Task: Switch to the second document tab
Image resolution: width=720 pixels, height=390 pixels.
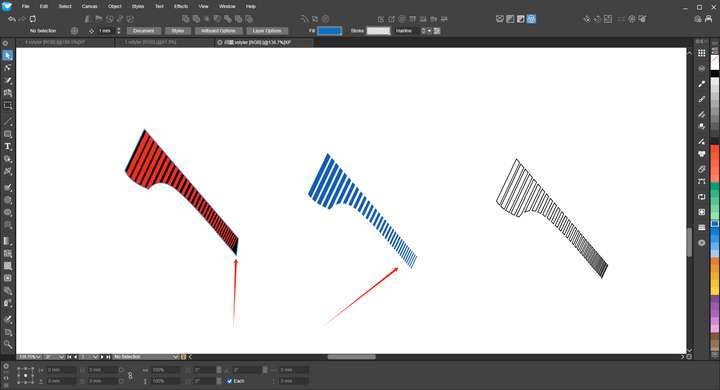Action: pos(164,42)
